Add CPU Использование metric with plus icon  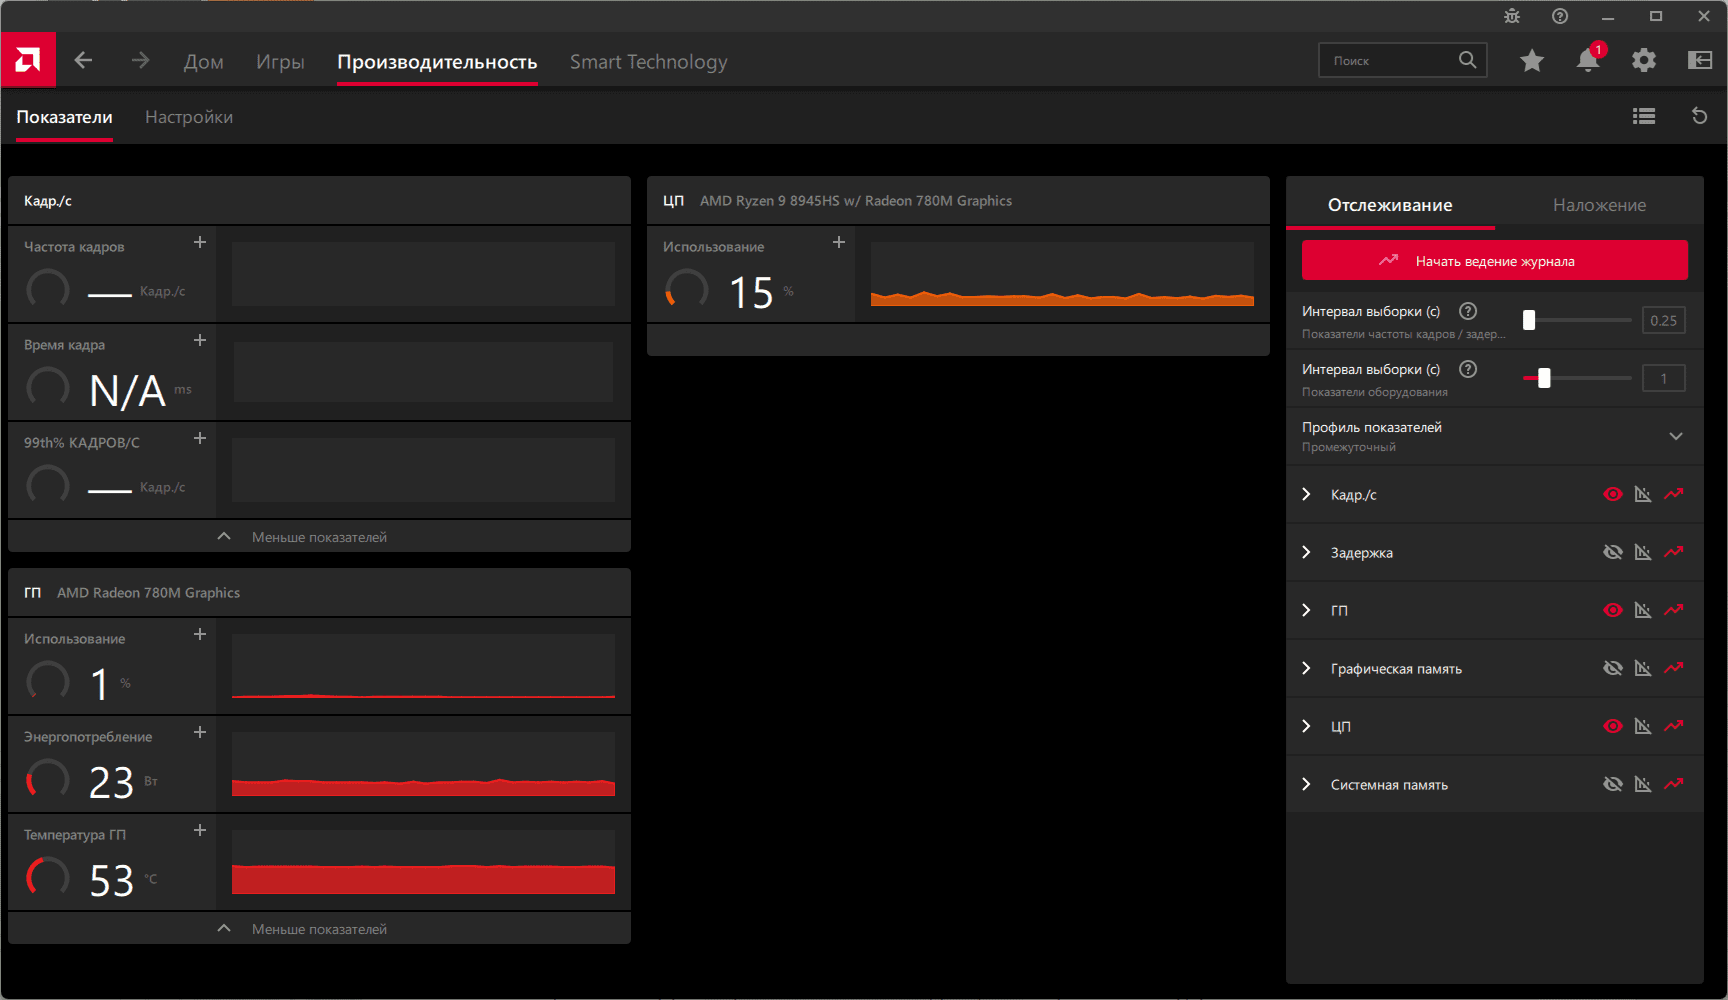pos(839,242)
